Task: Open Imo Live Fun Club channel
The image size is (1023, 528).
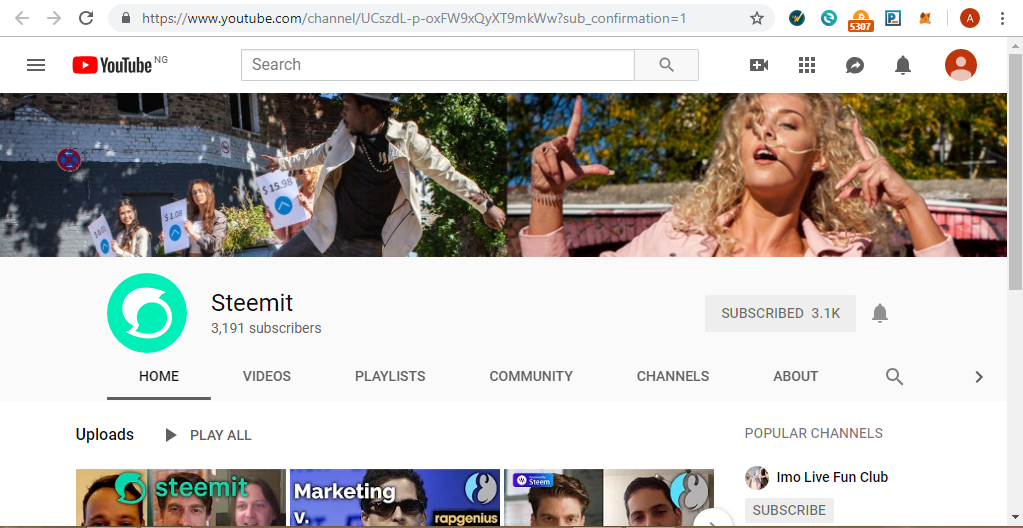Action: click(832, 477)
